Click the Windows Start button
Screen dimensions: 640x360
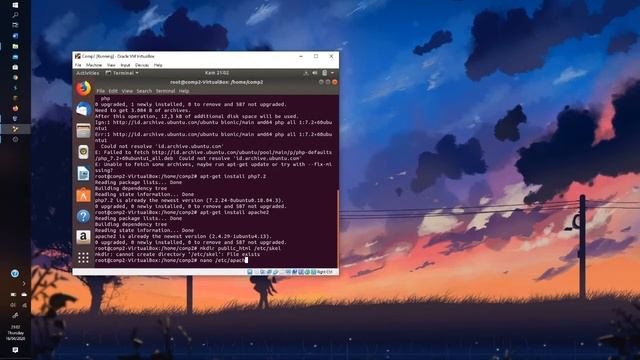(x=15, y=5)
